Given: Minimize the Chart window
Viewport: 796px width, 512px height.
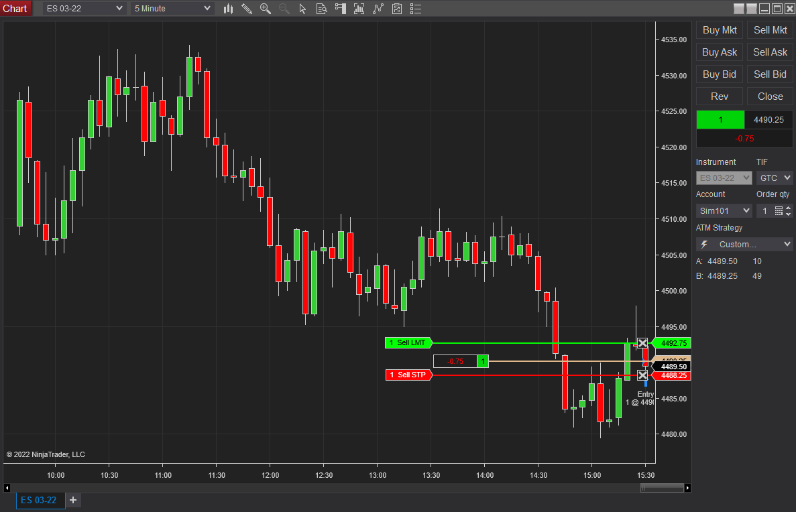Looking at the screenshot, I should click(x=765, y=9).
